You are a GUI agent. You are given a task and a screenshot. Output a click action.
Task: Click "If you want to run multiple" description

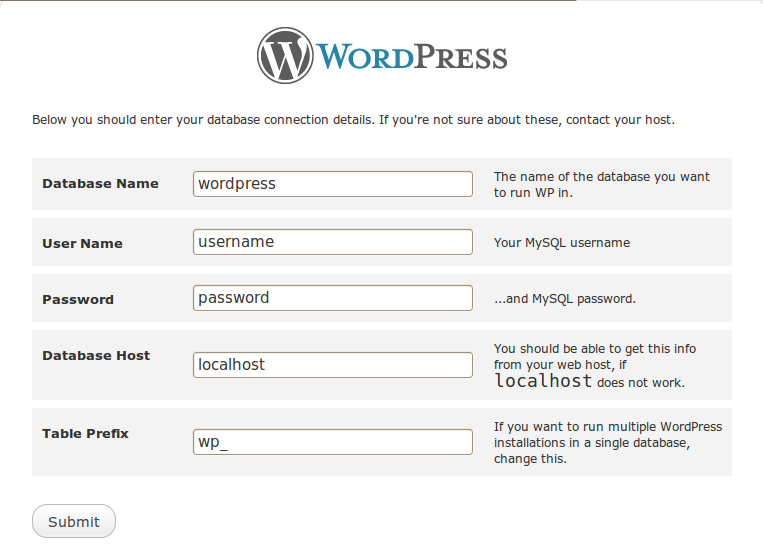608,443
